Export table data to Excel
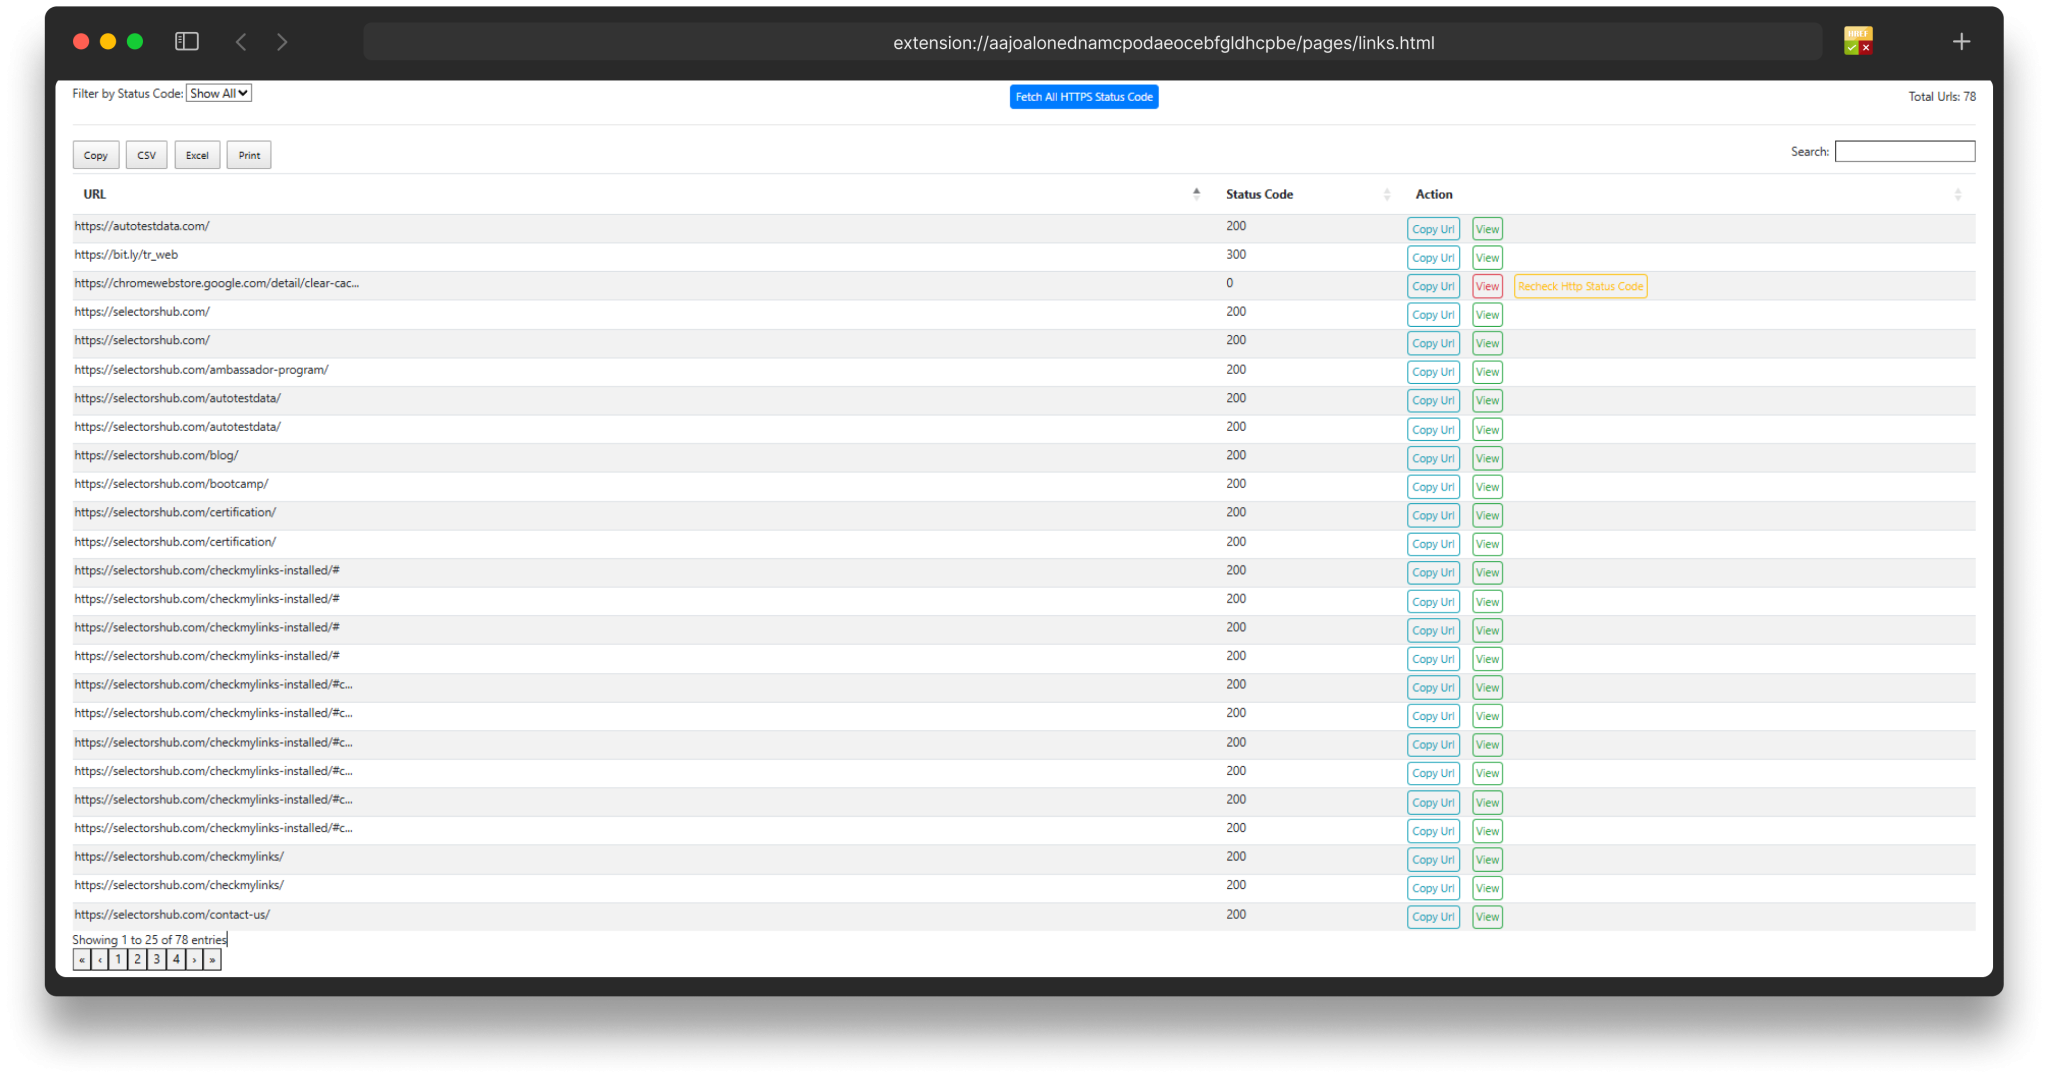2048x1079 pixels. (x=197, y=154)
